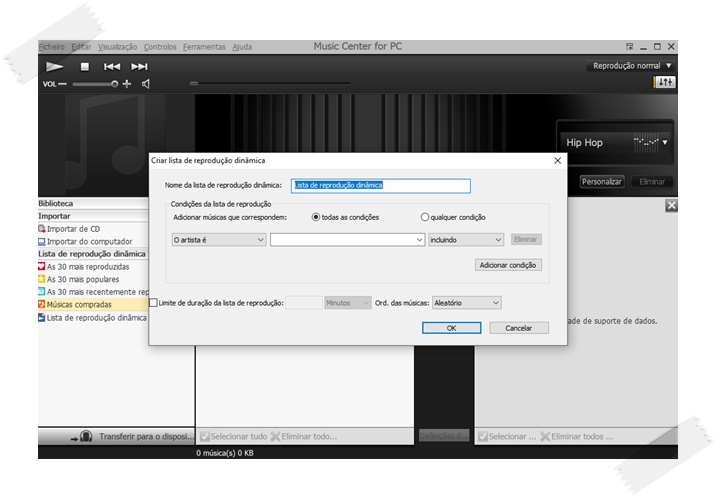Open the incluindo dropdown
Image resolution: width=717 pixels, height=497 pixels.
pyautogui.click(x=466, y=240)
